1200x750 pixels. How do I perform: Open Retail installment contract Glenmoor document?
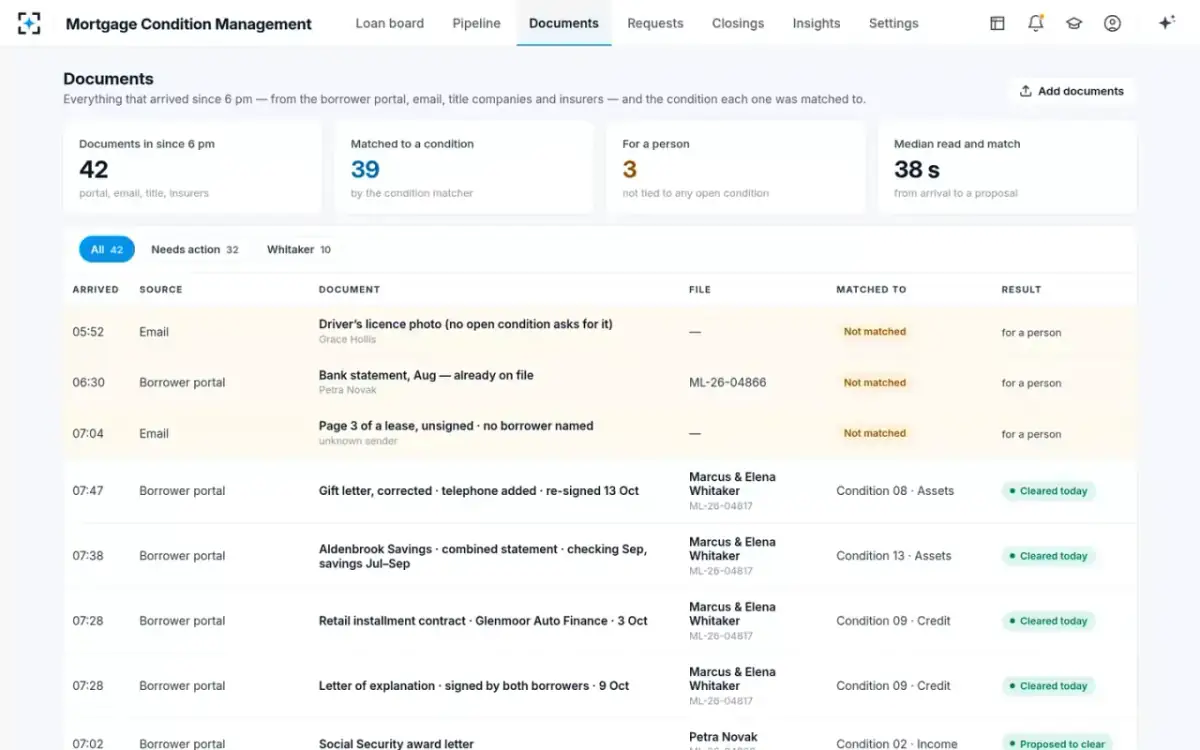click(483, 621)
